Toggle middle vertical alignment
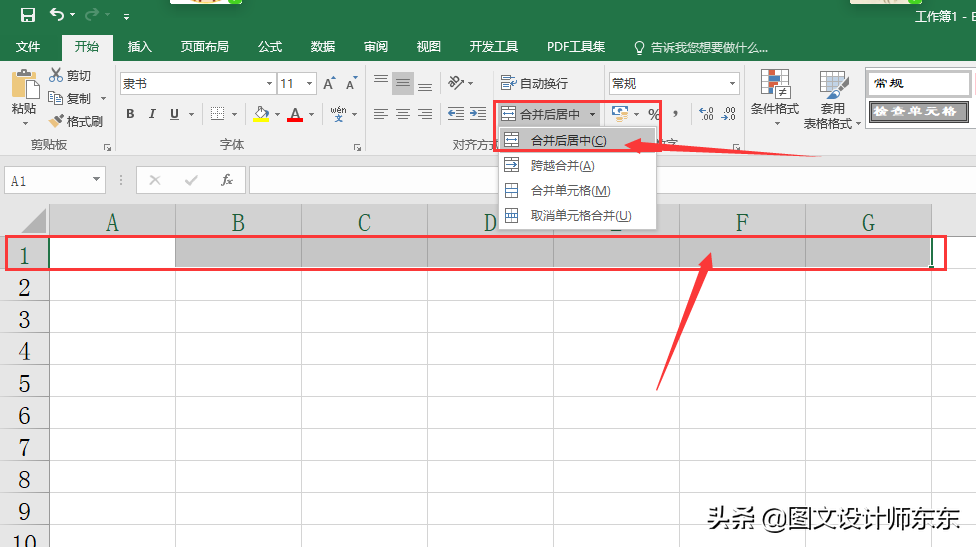Viewport: 976px width, 547px height. coord(403,83)
